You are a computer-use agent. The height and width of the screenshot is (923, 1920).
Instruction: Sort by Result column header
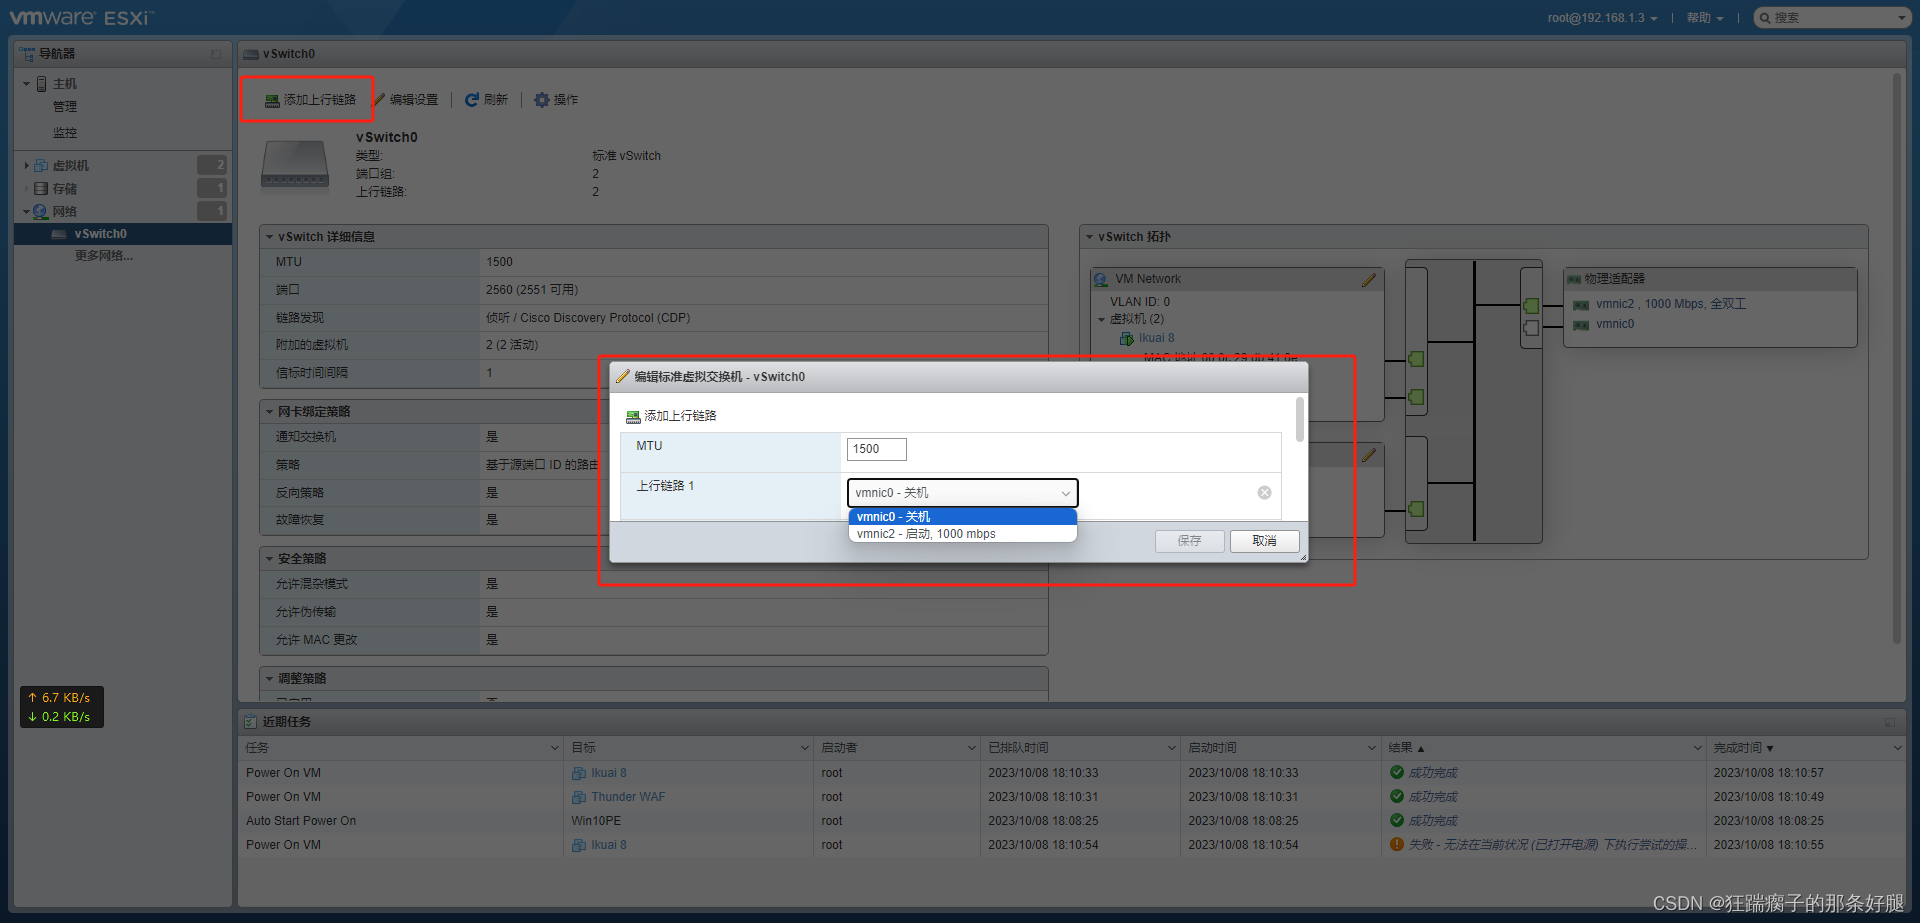point(1543,748)
